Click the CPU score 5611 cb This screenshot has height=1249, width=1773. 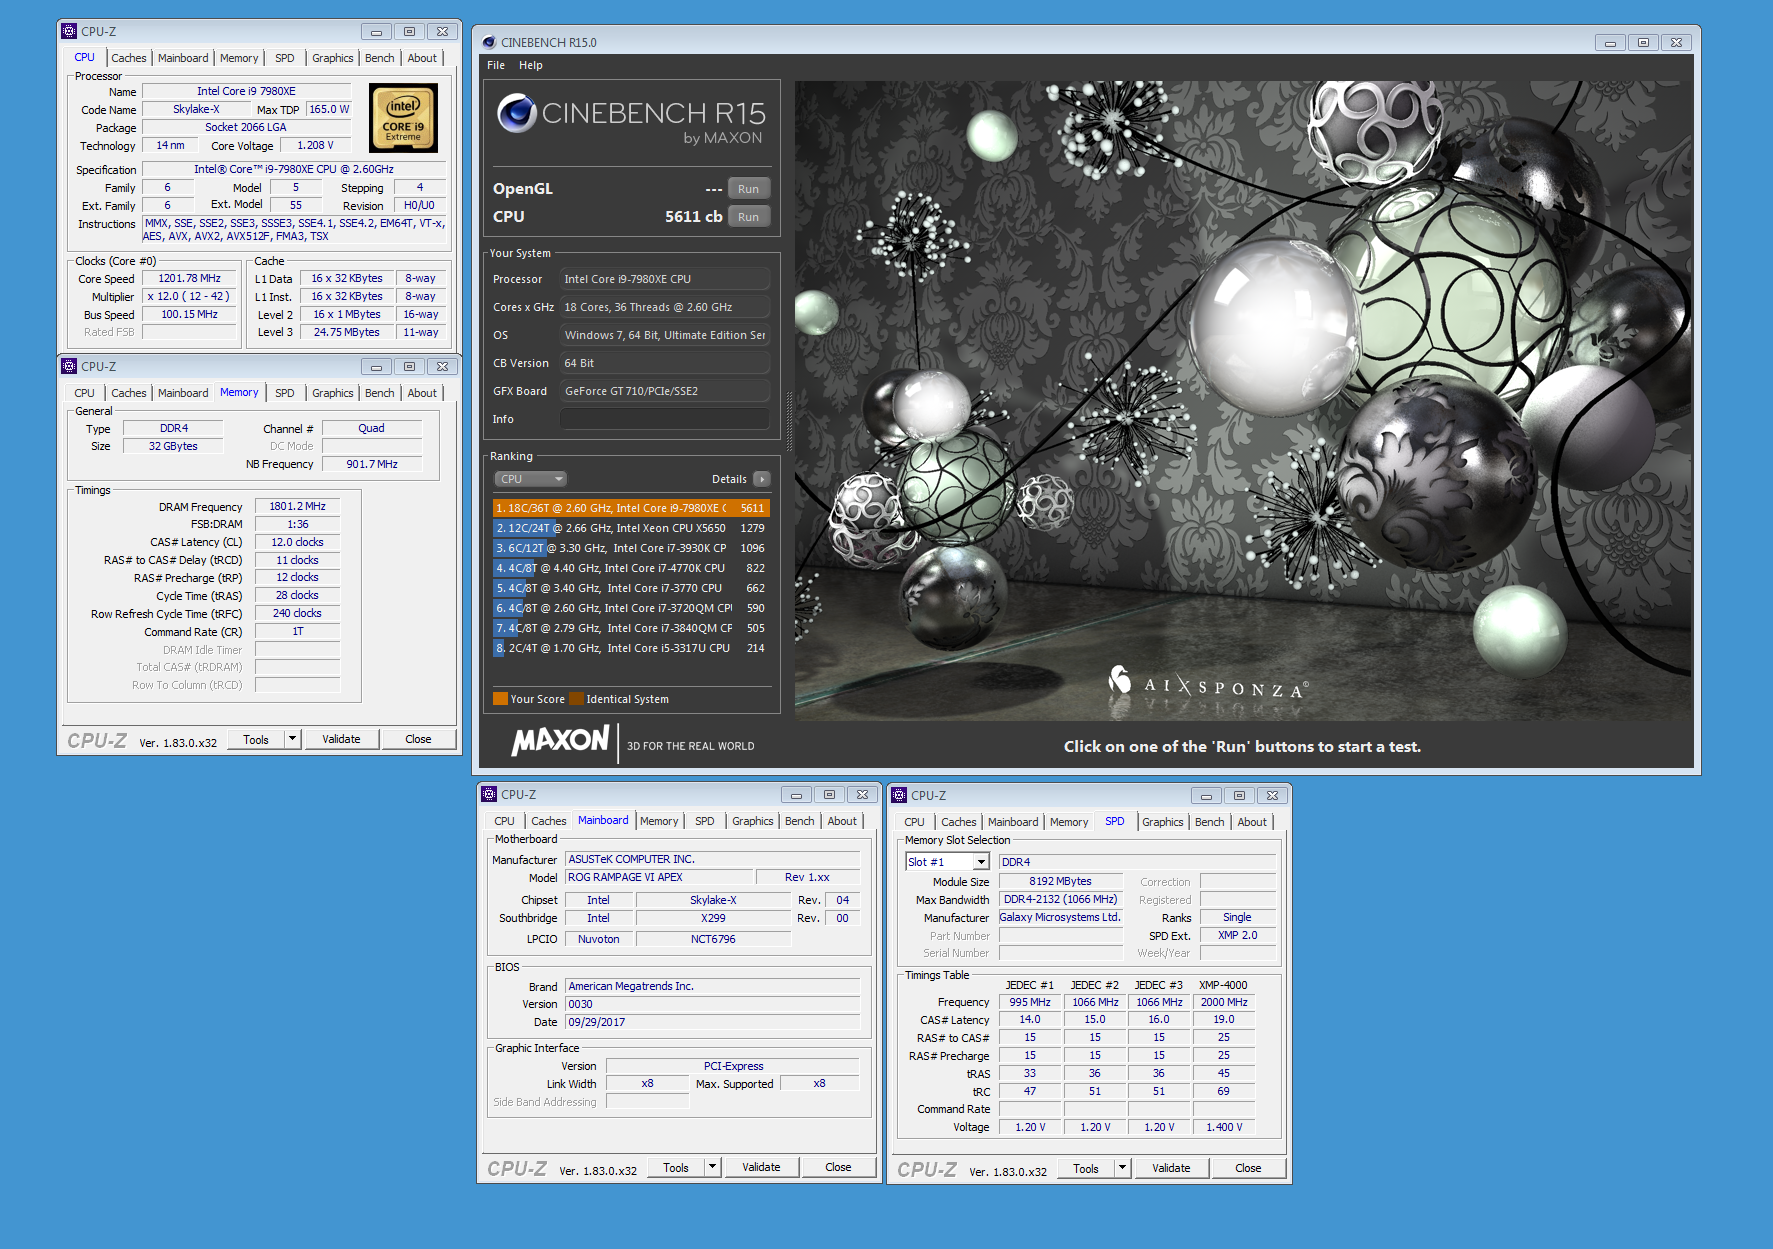point(693,217)
